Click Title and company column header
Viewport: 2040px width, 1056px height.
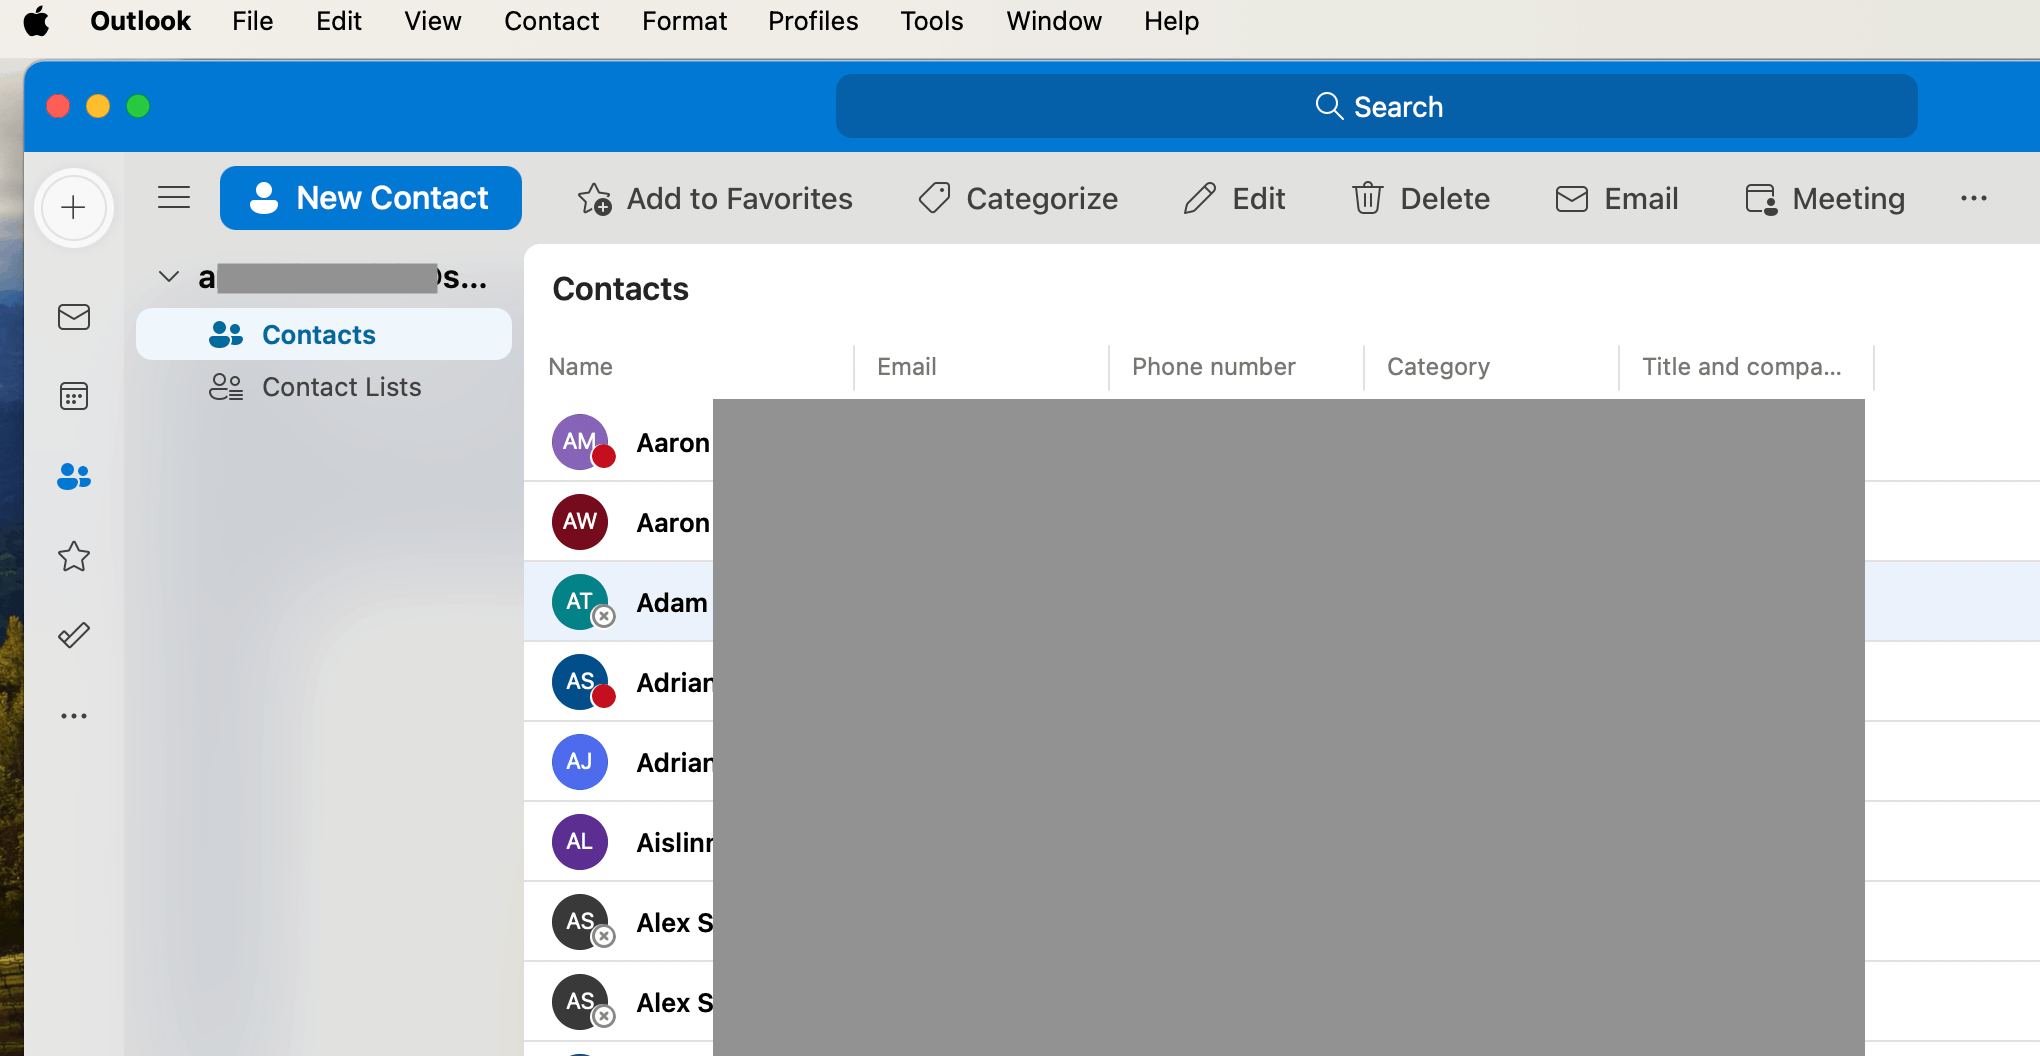(x=1742, y=367)
